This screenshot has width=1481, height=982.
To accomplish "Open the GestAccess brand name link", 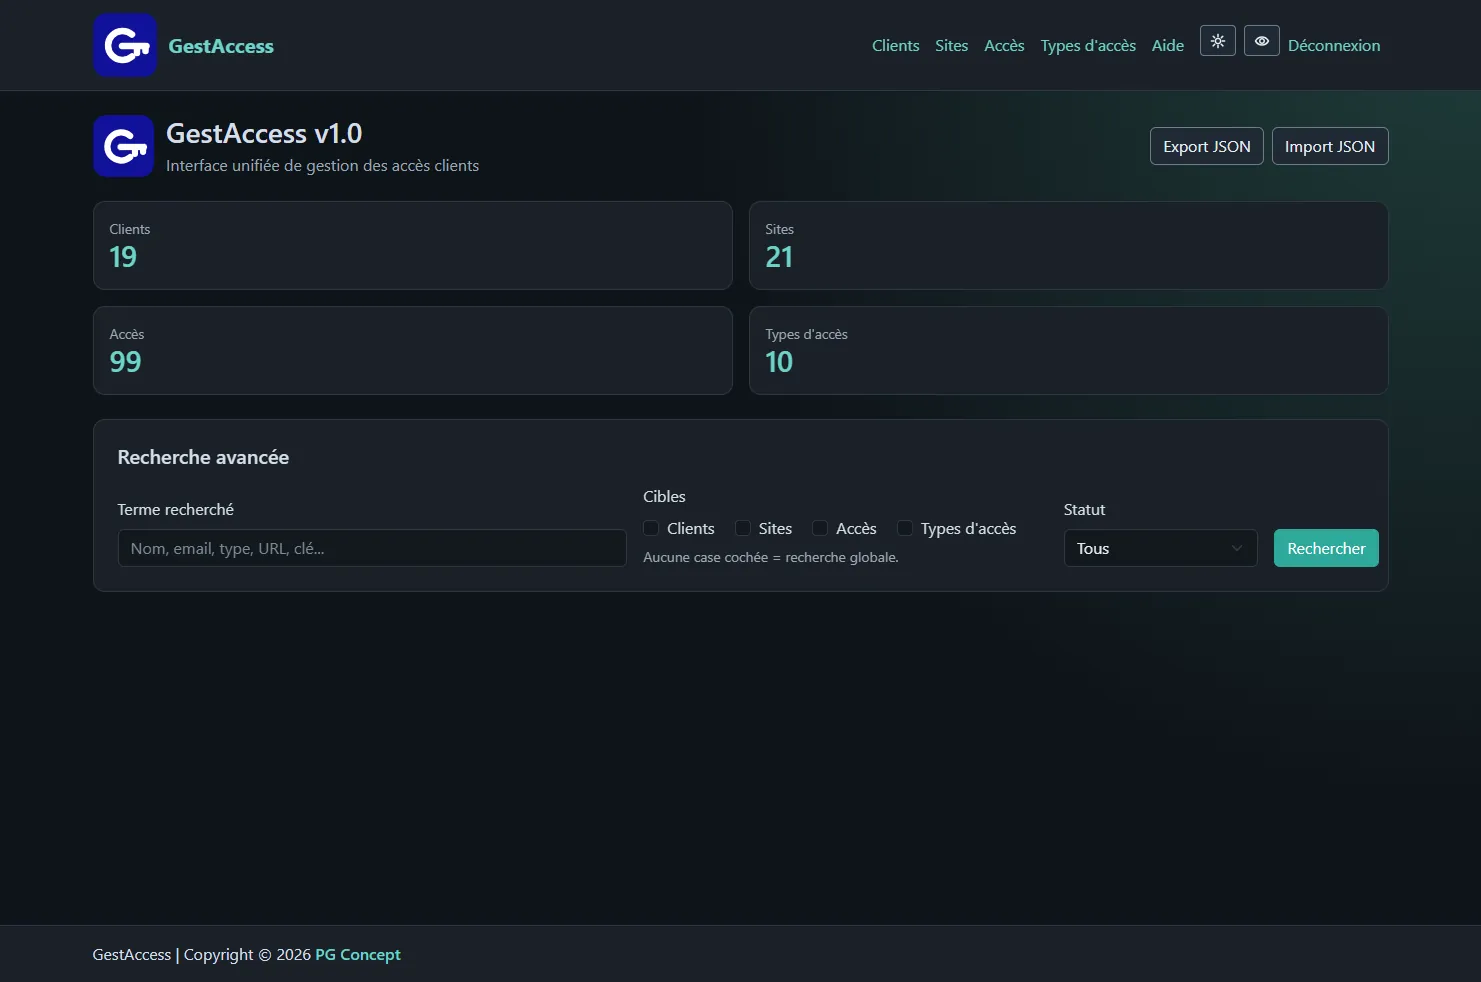I will pyautogui.click(x=221, y=46).
